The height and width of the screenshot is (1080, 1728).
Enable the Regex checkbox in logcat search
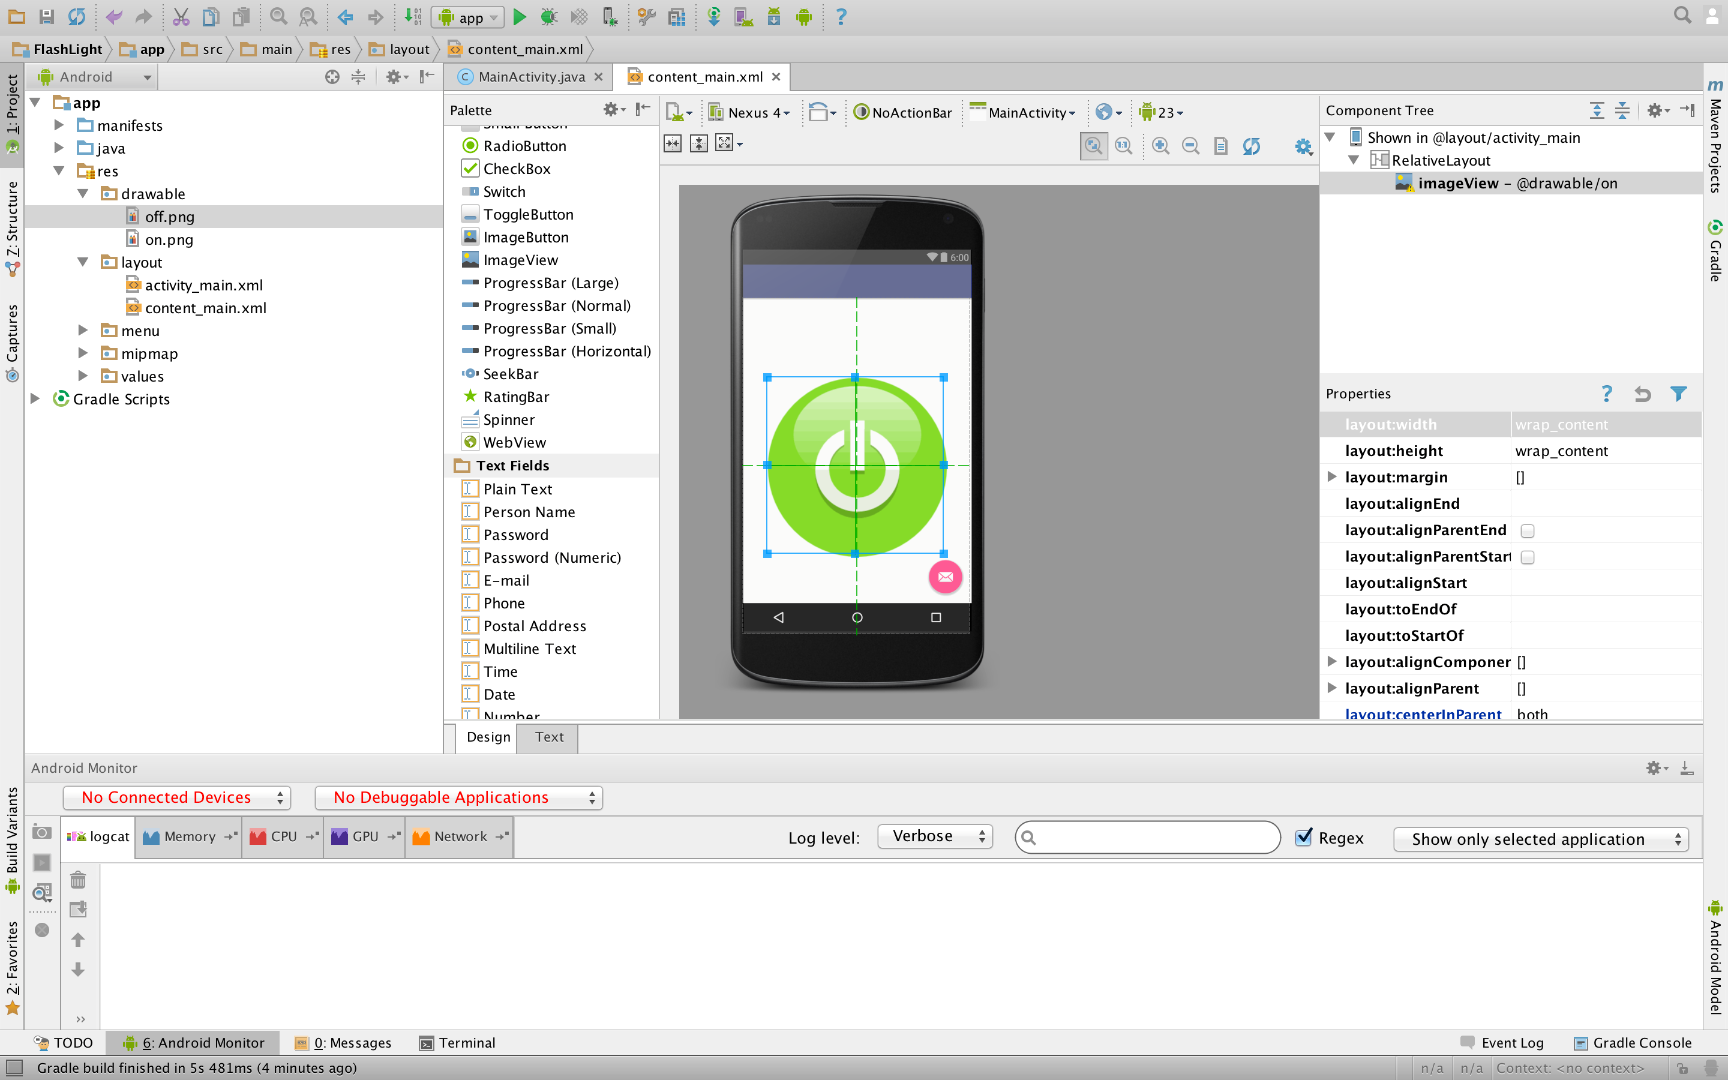pos(1305,837)
